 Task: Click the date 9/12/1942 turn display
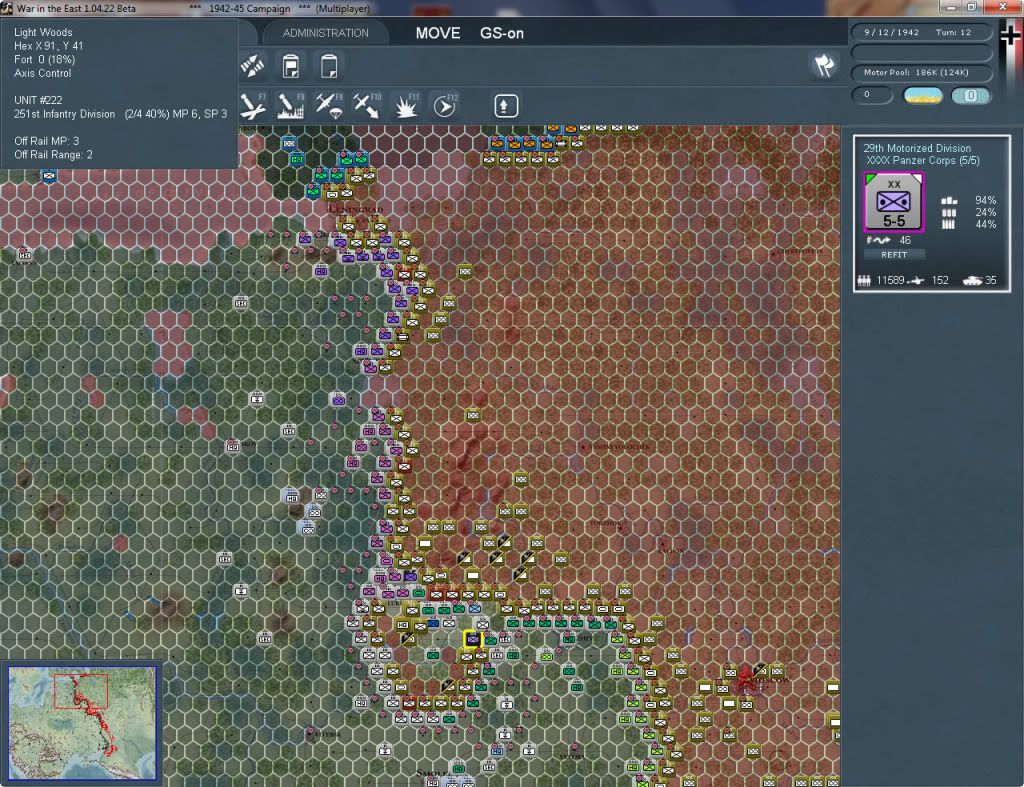pyautogui.click(x=921, y=32)
